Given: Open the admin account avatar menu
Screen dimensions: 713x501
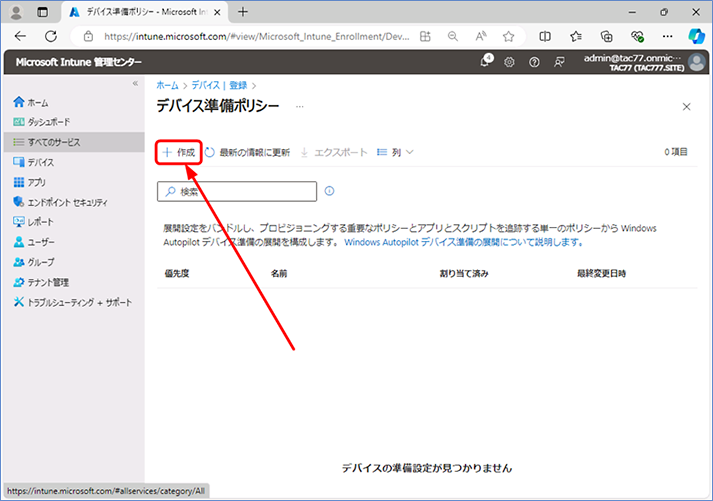Looking at the screenshot, I should pos(697,62).
